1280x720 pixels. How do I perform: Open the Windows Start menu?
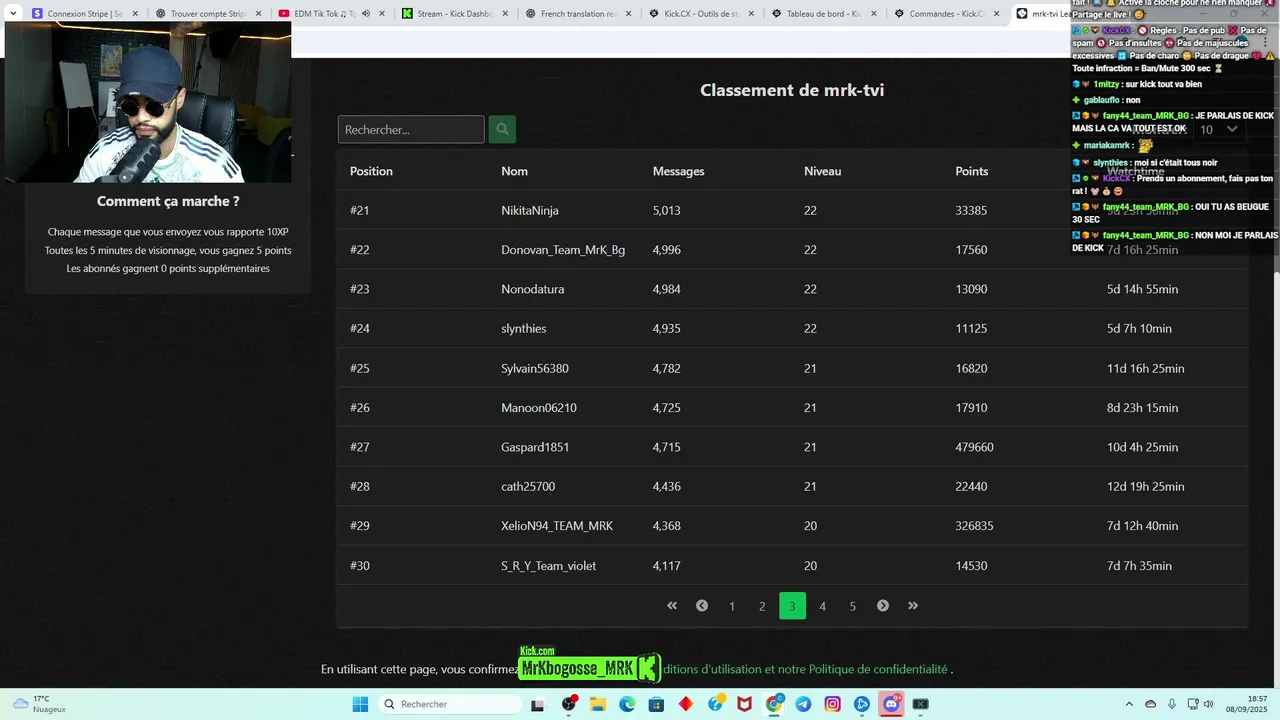pyautogui.click(x=360, y=704)
